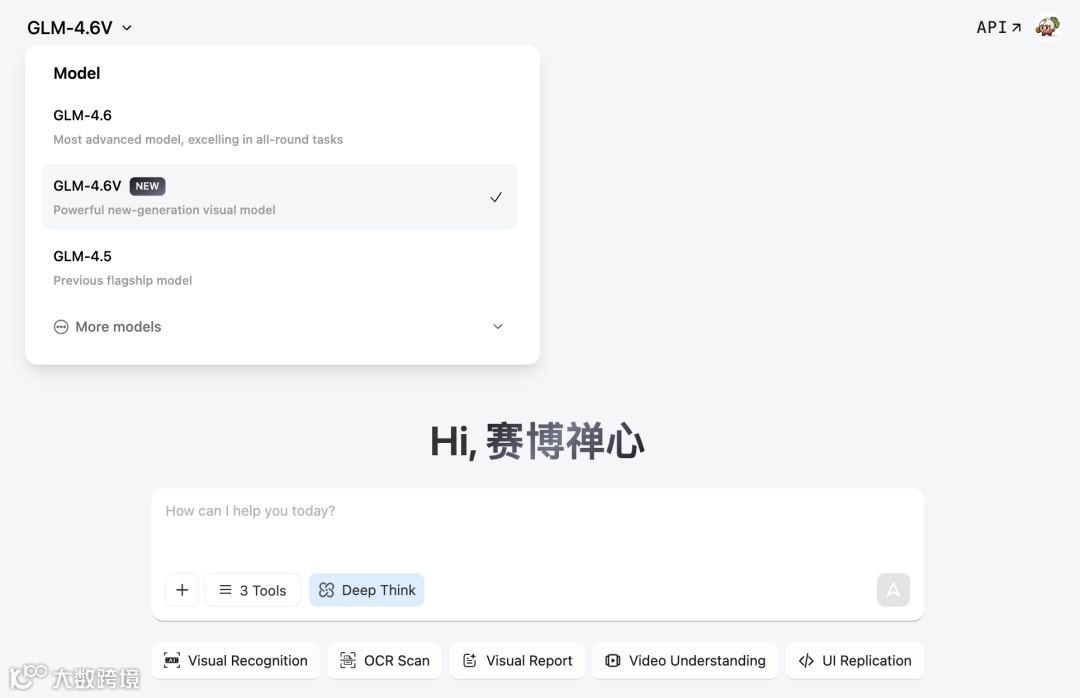Click the checkmark on the GLM-4.6V row
The height and width of the screenshot is (698, 1080).
tap(496, 197)
